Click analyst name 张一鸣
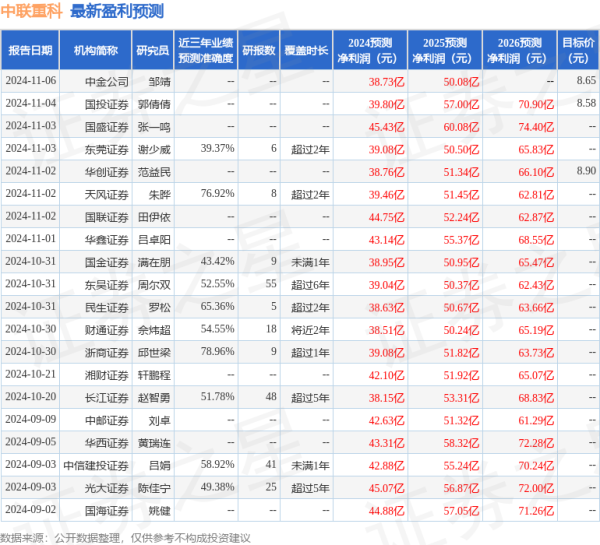Viewport: 600px width, 545px height. tap(154, 127)
